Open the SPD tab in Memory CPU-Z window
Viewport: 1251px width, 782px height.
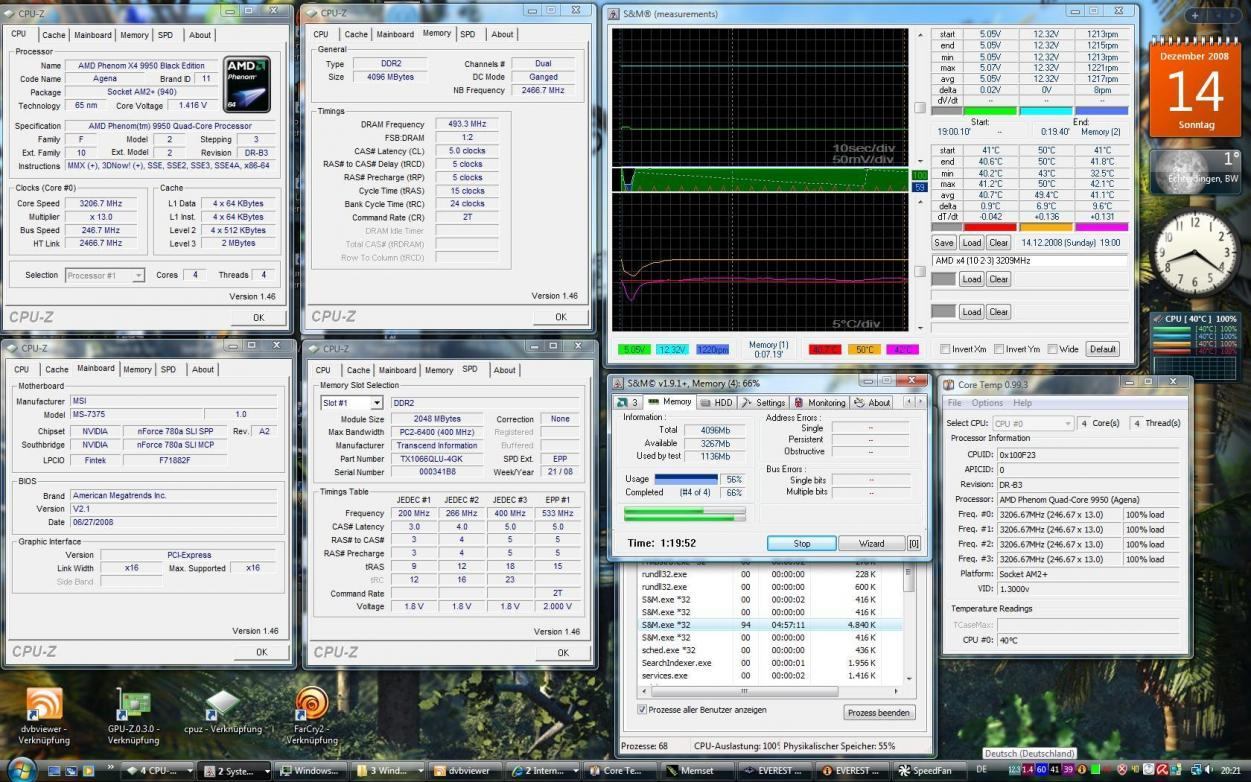(468, 34)
